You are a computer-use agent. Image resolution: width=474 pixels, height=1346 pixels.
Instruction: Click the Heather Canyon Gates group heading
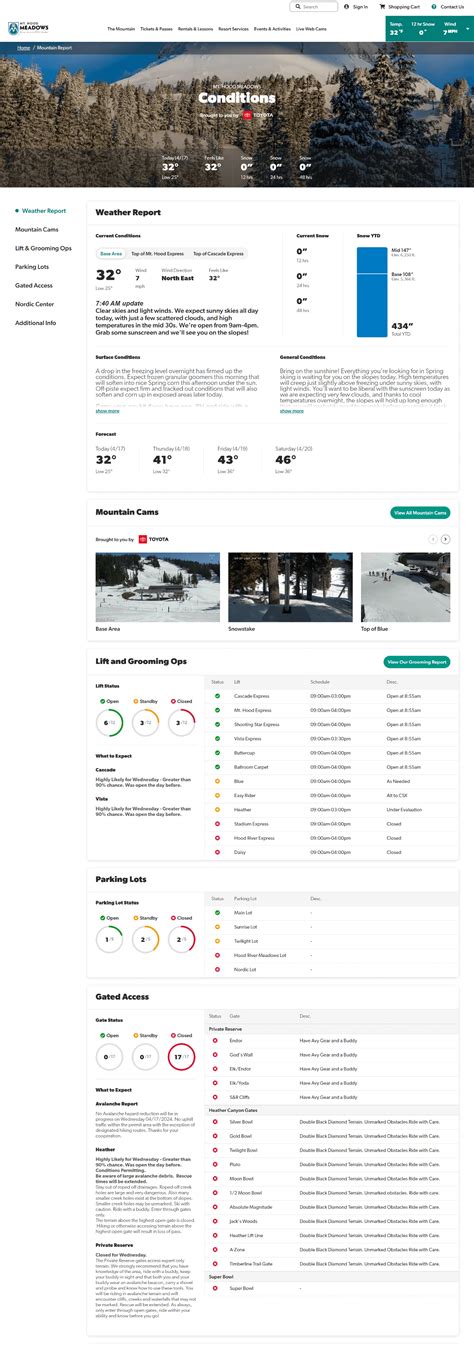233,1109
